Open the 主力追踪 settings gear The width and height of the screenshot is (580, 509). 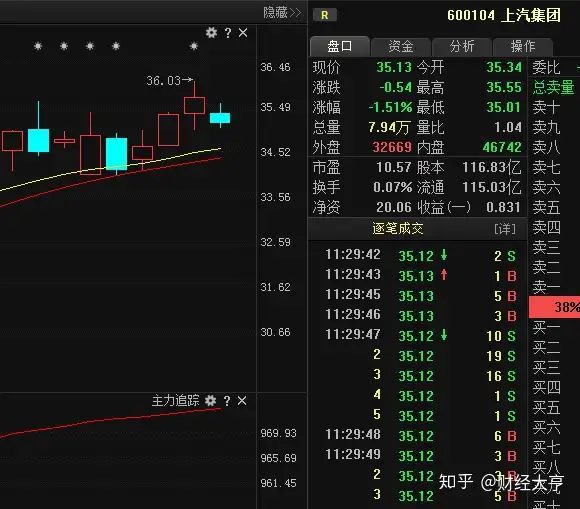(x=210, y=400)
